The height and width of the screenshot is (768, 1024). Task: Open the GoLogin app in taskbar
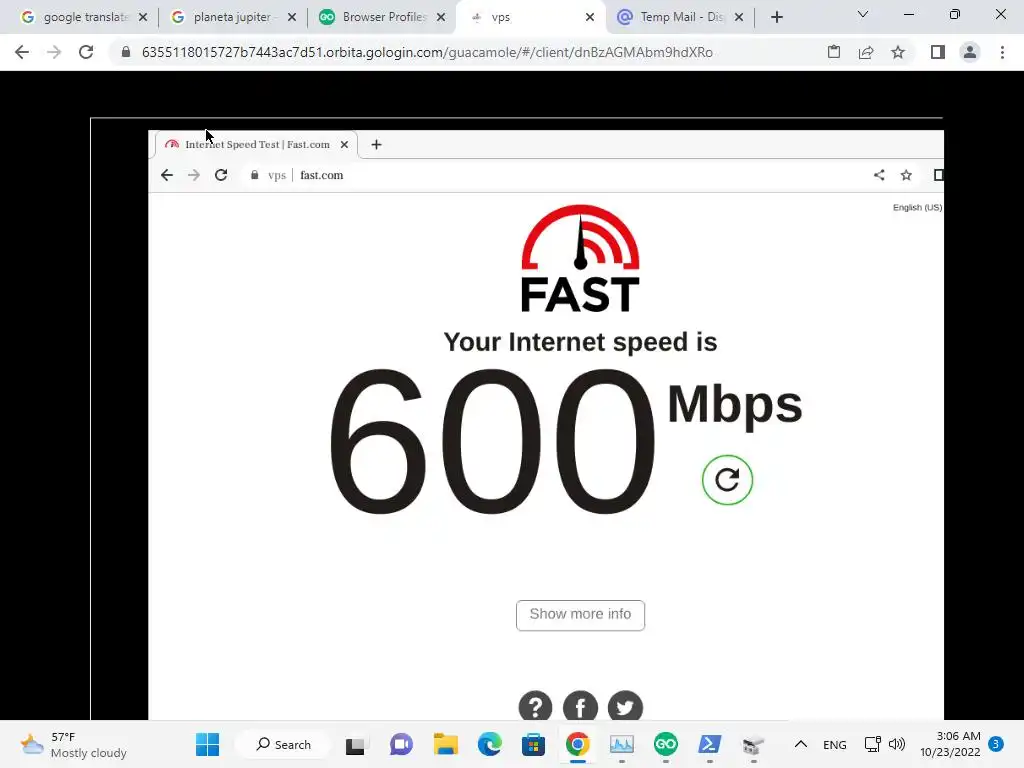[665, 744]
